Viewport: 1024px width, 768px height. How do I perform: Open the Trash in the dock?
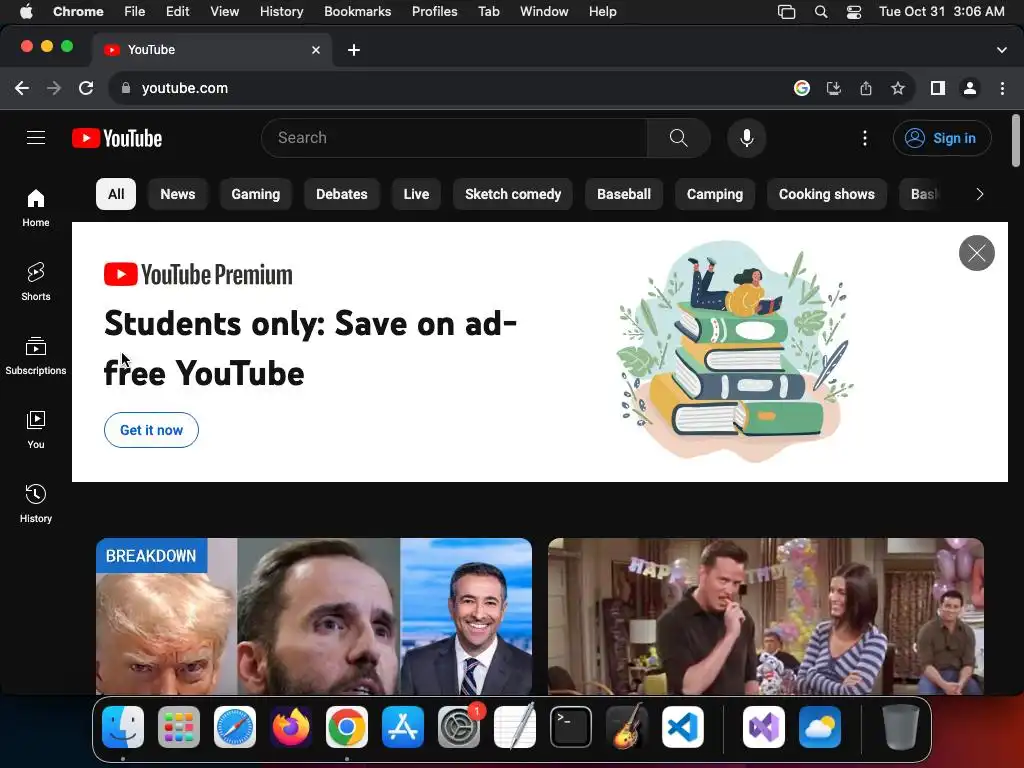click(901, 727)
